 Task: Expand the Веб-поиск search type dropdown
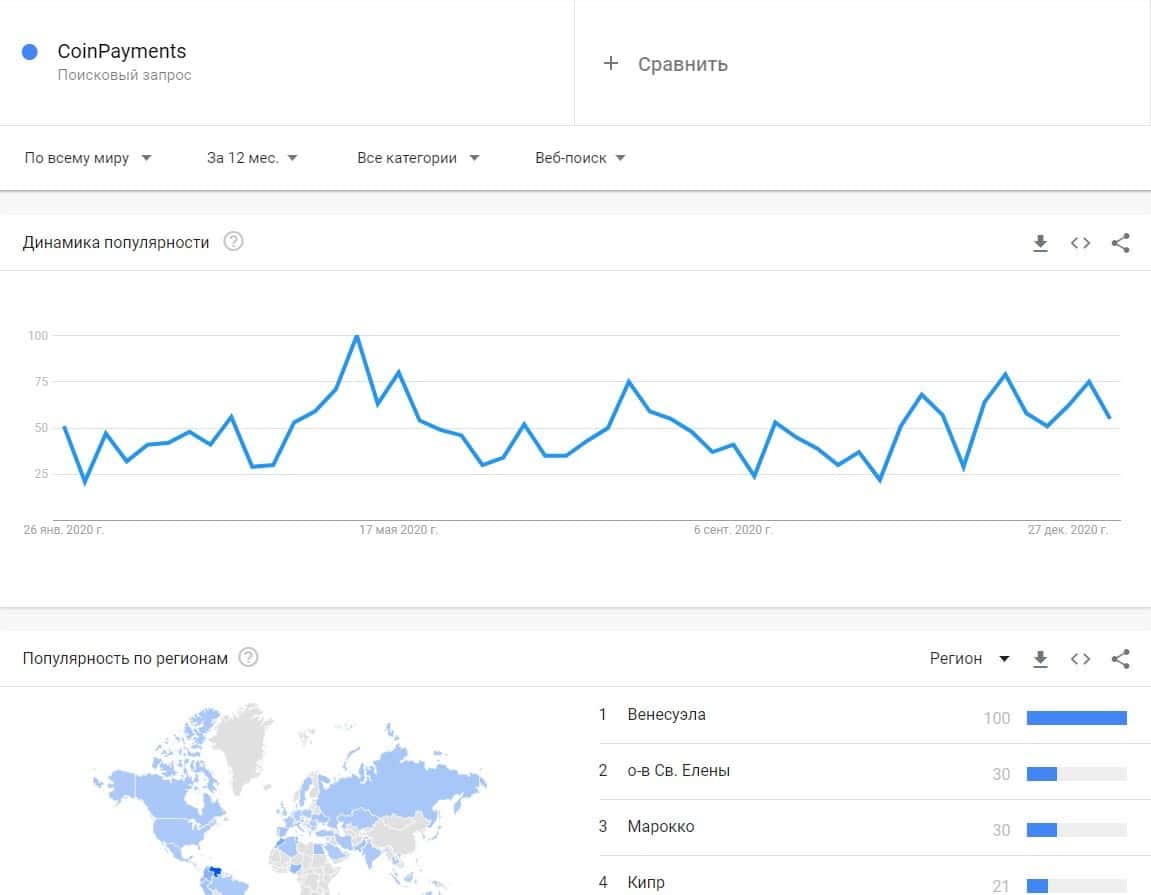[x=580, y=158]
